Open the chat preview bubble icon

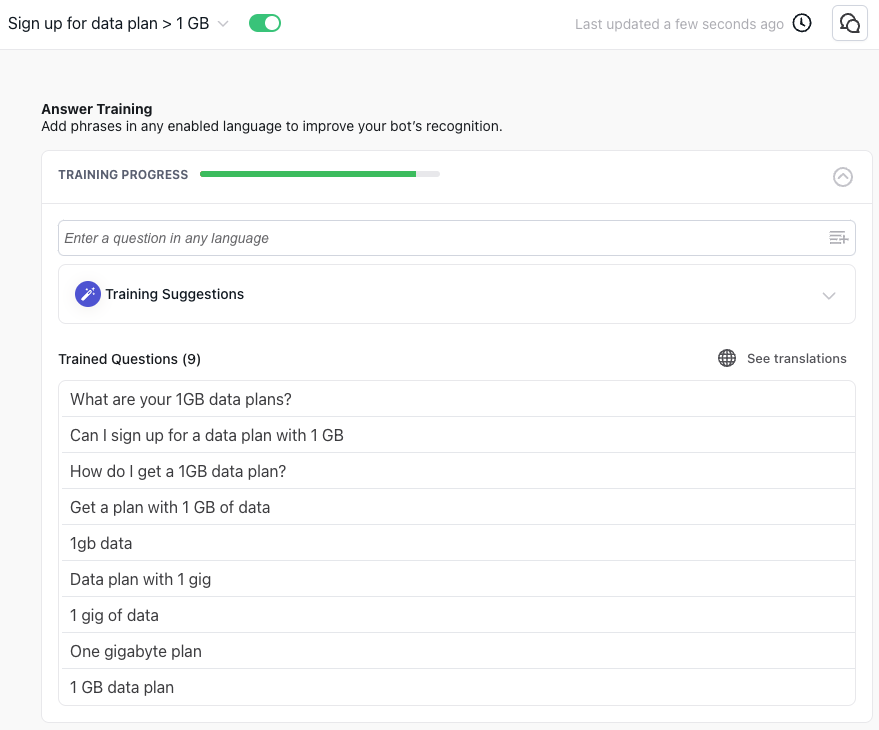(x=849, y=23)
